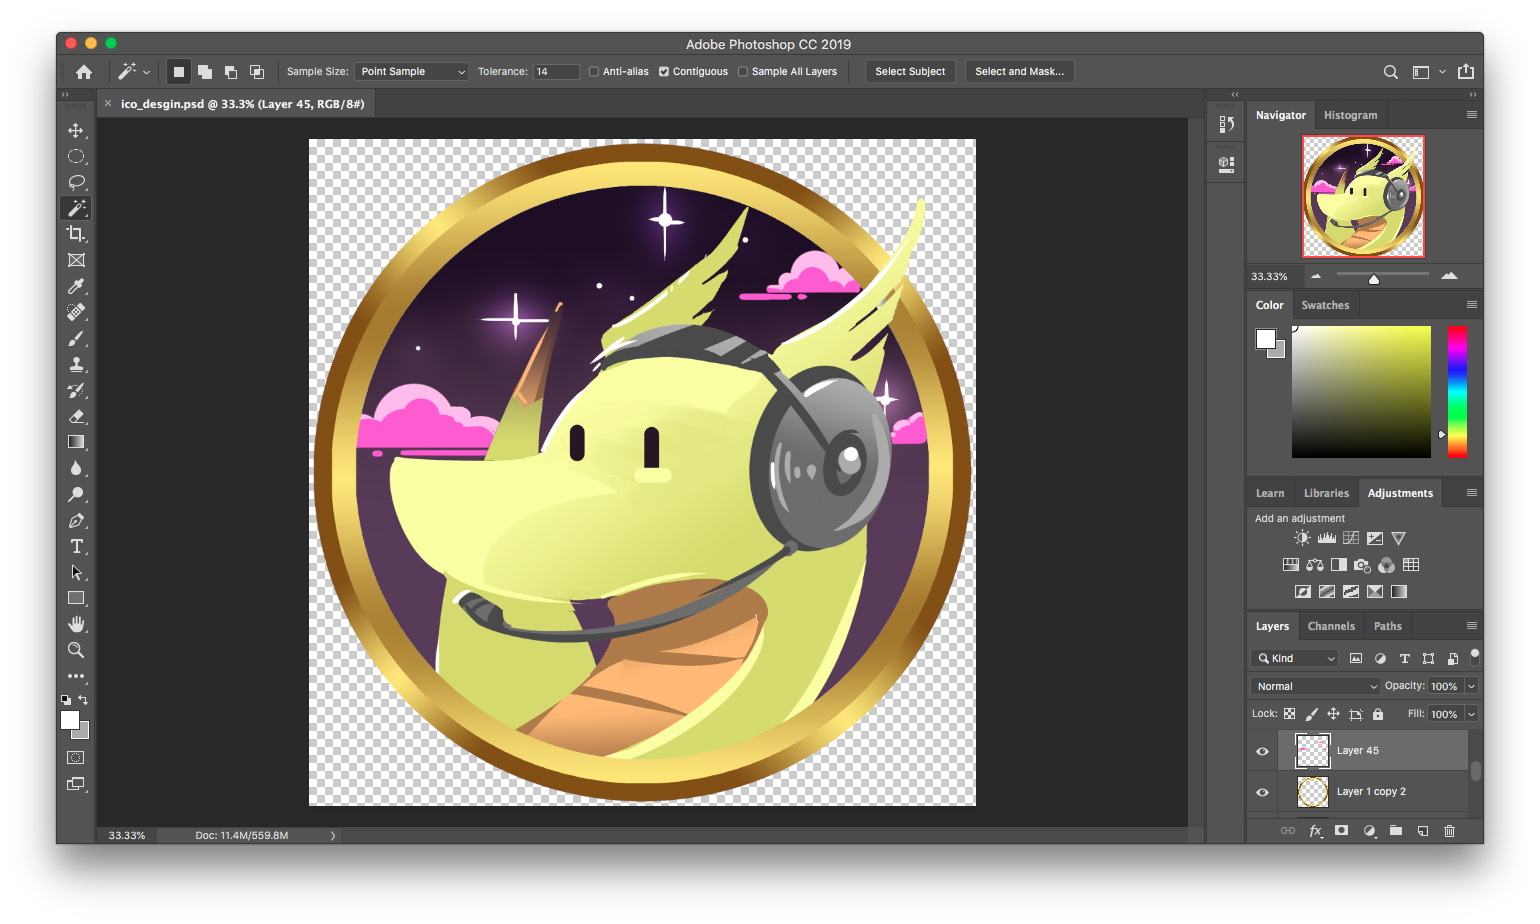Click the Share icon at top right
Image resolution: width=1540 pixels, height=924 pixels.
pos(1466,71)
